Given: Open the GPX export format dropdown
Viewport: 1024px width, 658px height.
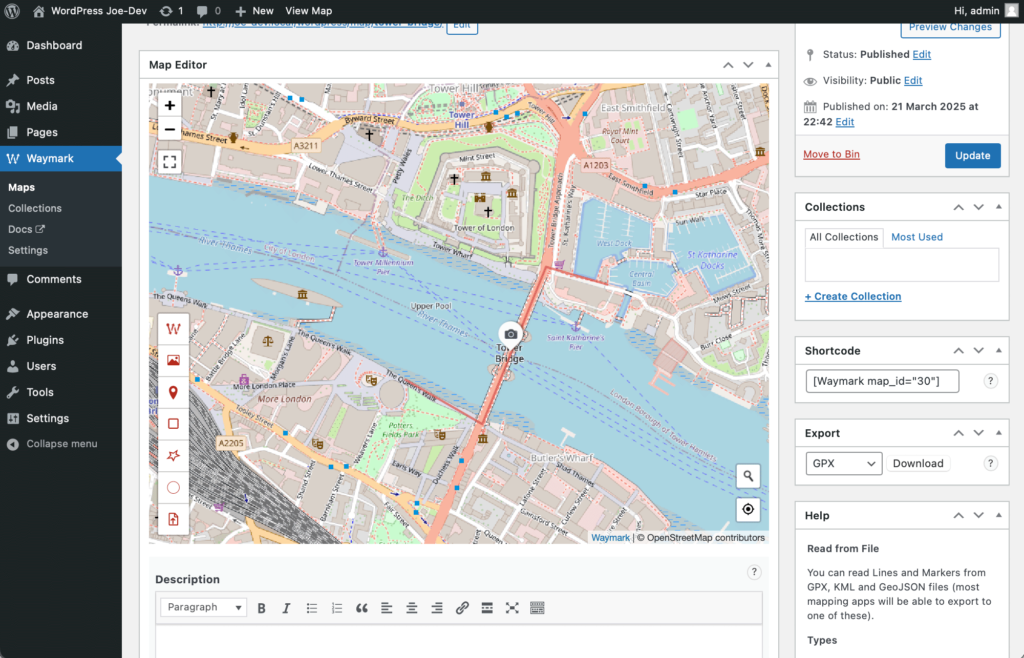Looking at the screenshot, I should point(843,463).
